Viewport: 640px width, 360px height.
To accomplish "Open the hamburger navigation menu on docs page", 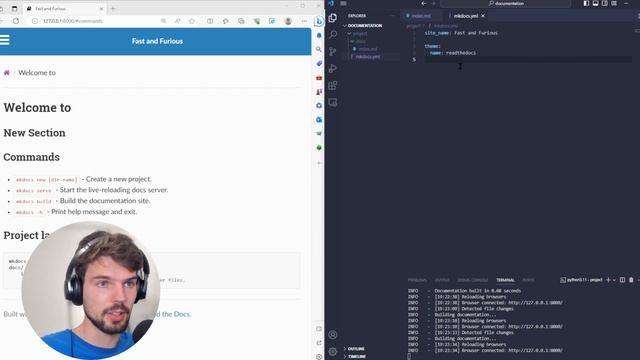I will pos(4,40).
